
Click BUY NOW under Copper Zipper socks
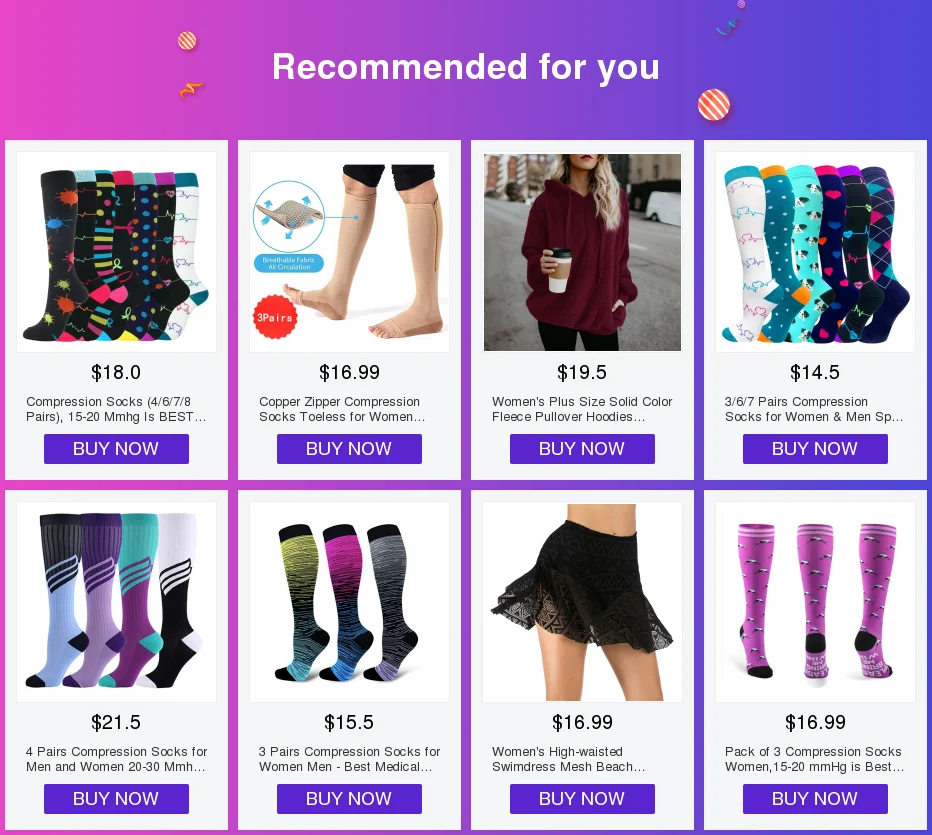click(350, 449)
